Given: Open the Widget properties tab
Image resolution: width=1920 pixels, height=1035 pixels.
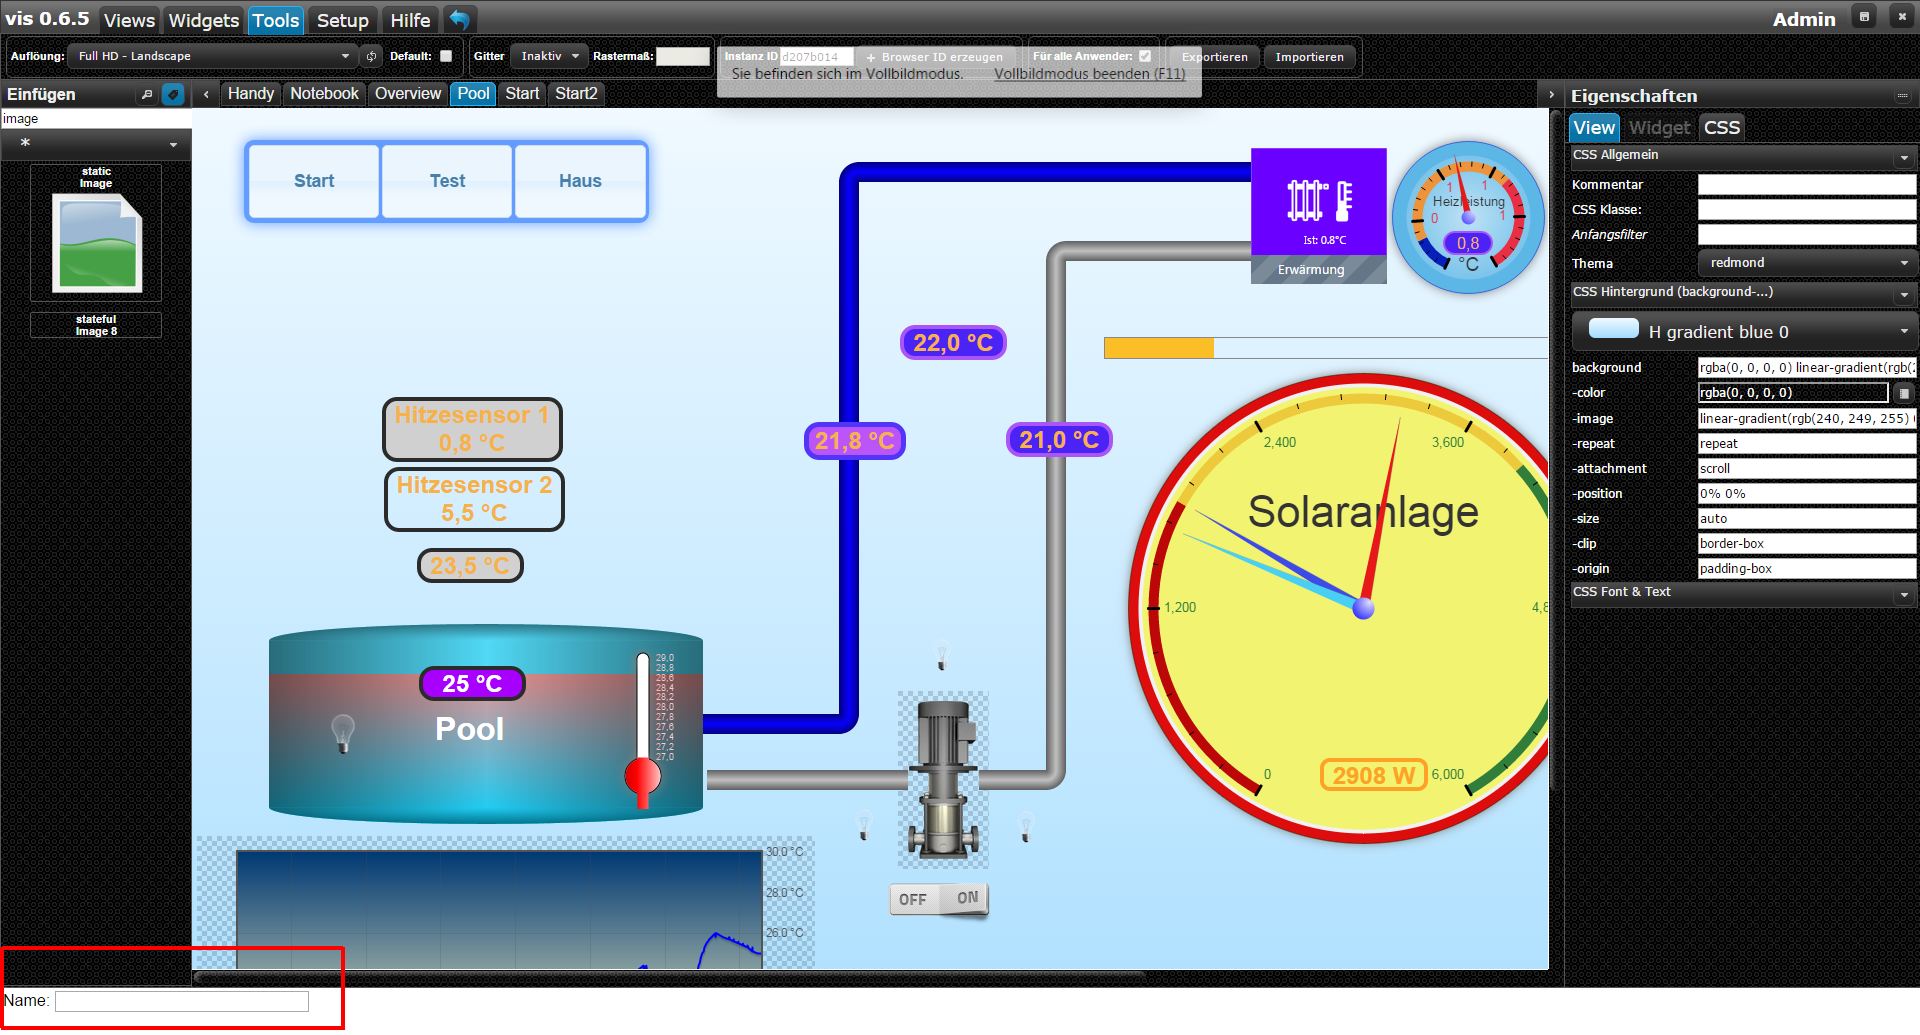Looking at the screenshot, I should click(x=1659, y=128).
